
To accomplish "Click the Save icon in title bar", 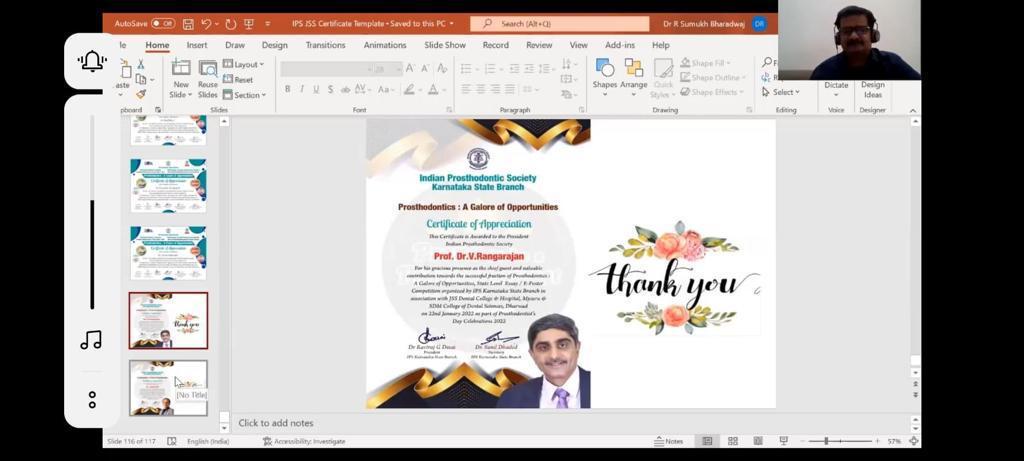I will coord(188,24).
